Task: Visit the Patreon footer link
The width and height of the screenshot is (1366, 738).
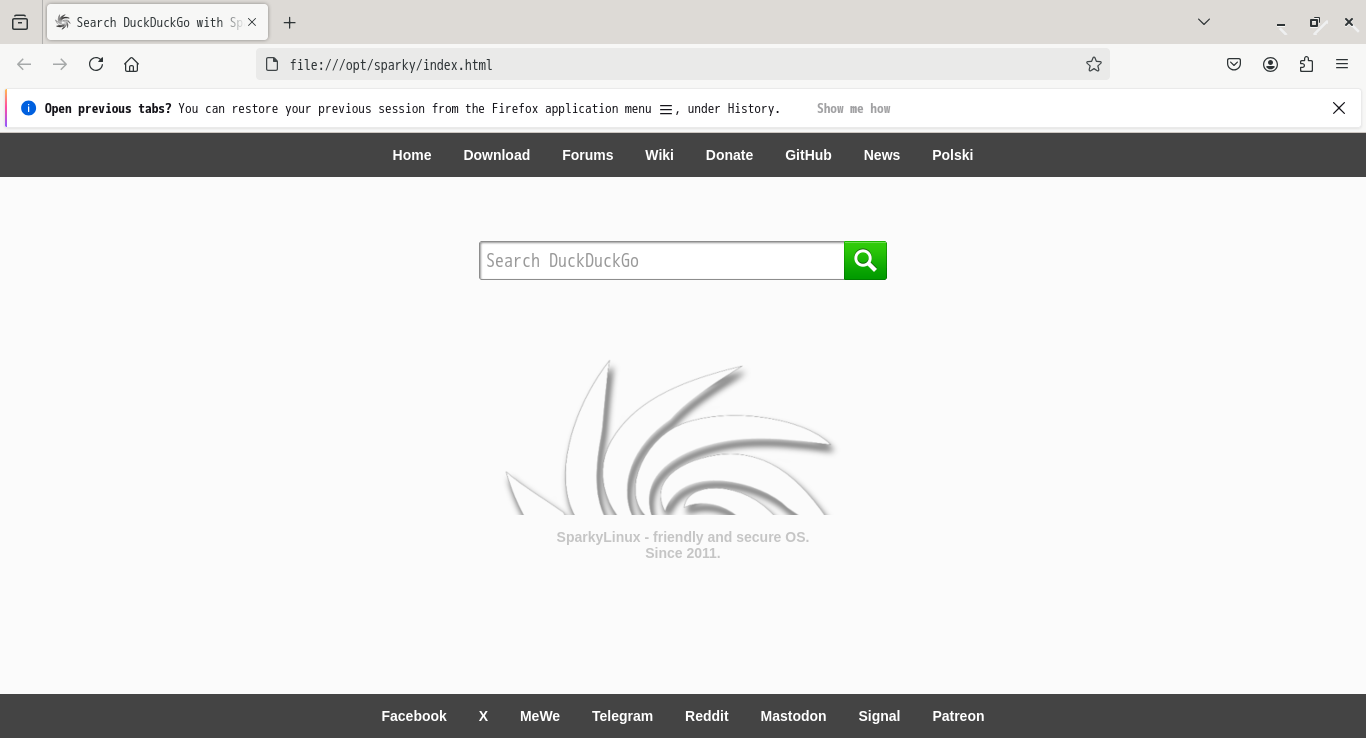Action: click(x=958, y=716)
